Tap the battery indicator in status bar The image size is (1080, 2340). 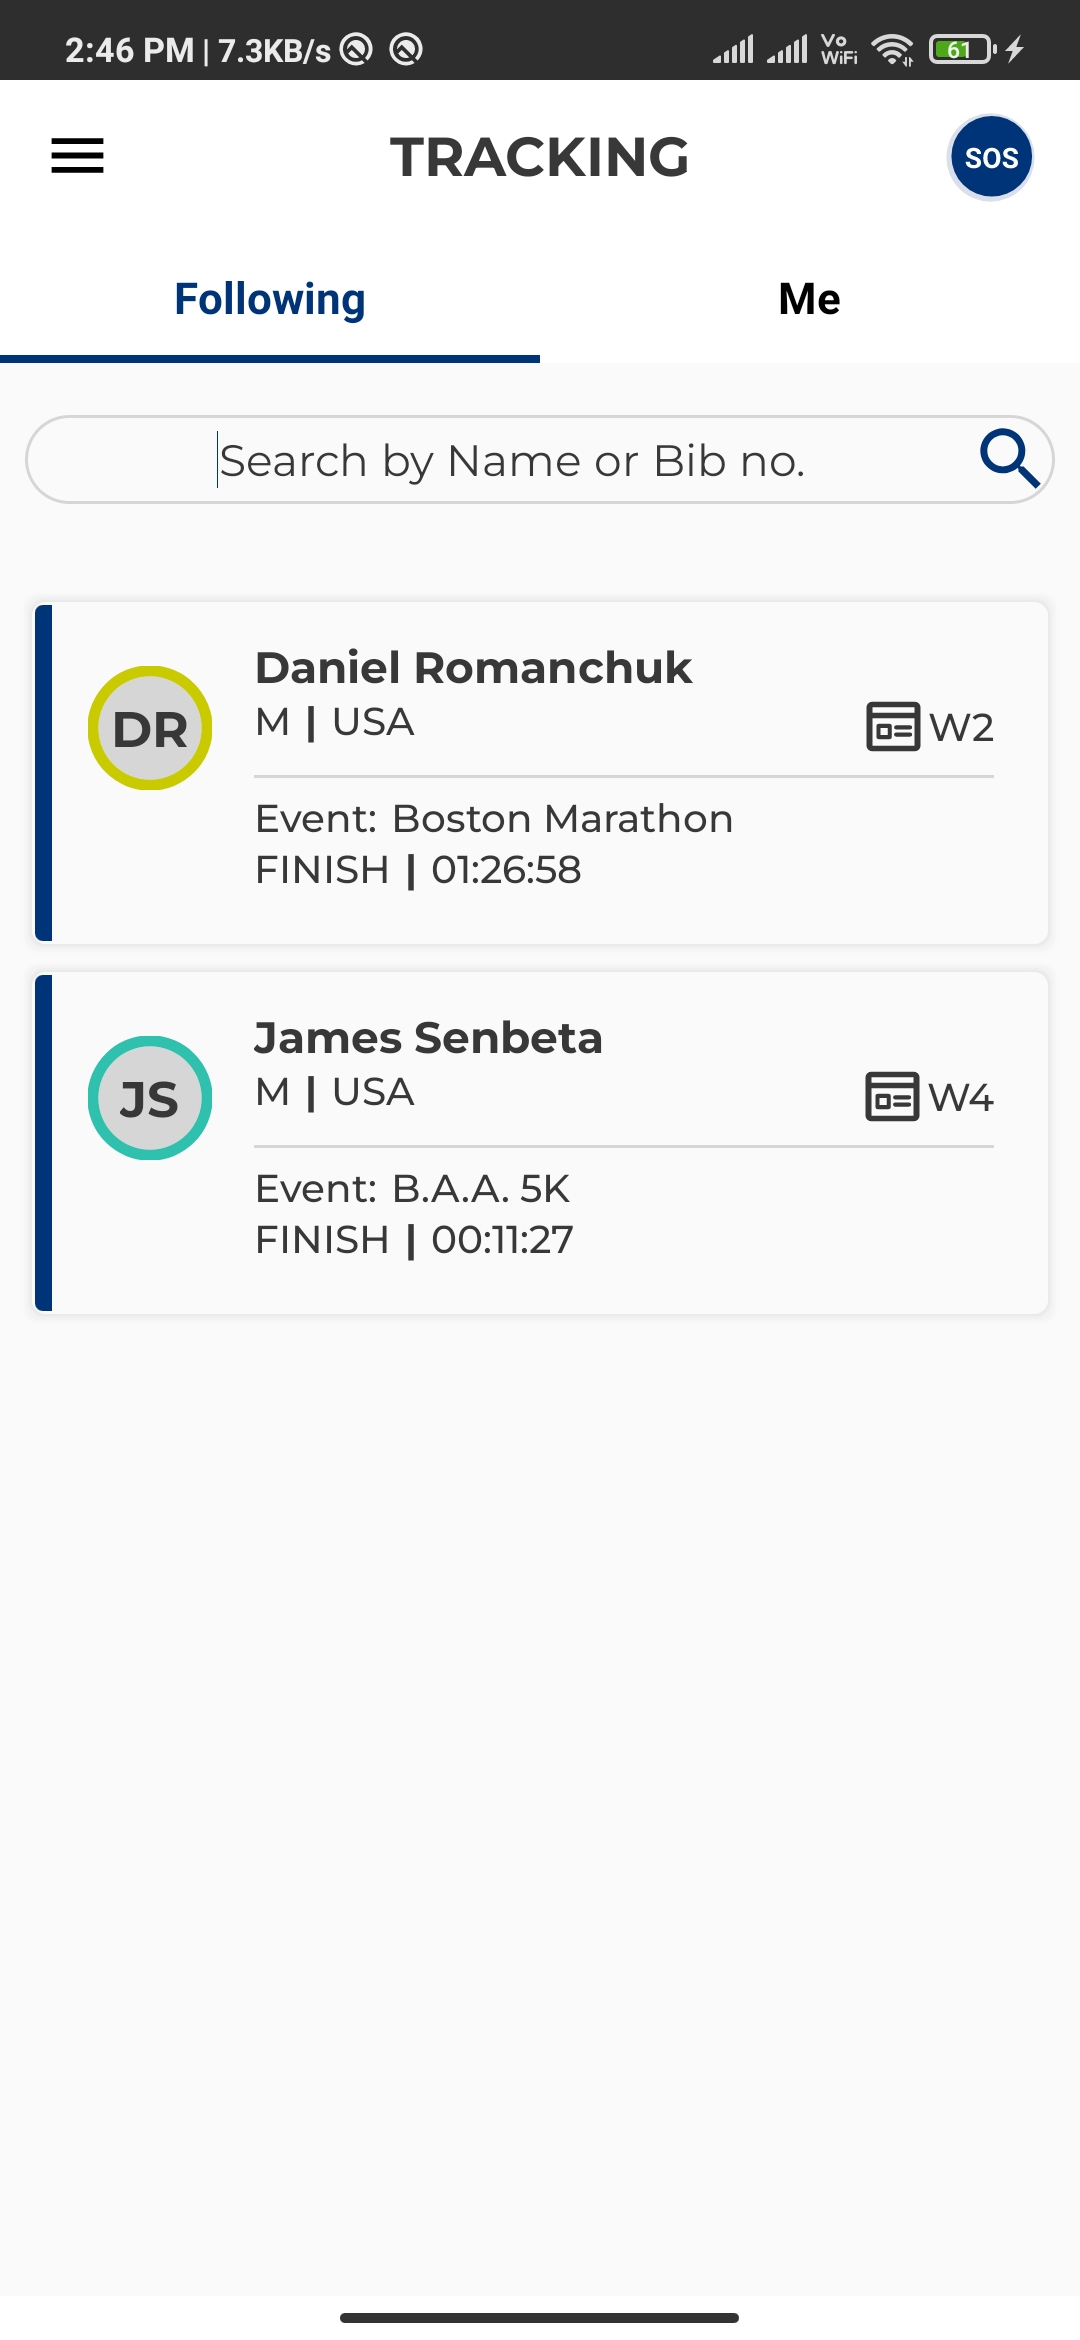point(962,49)
